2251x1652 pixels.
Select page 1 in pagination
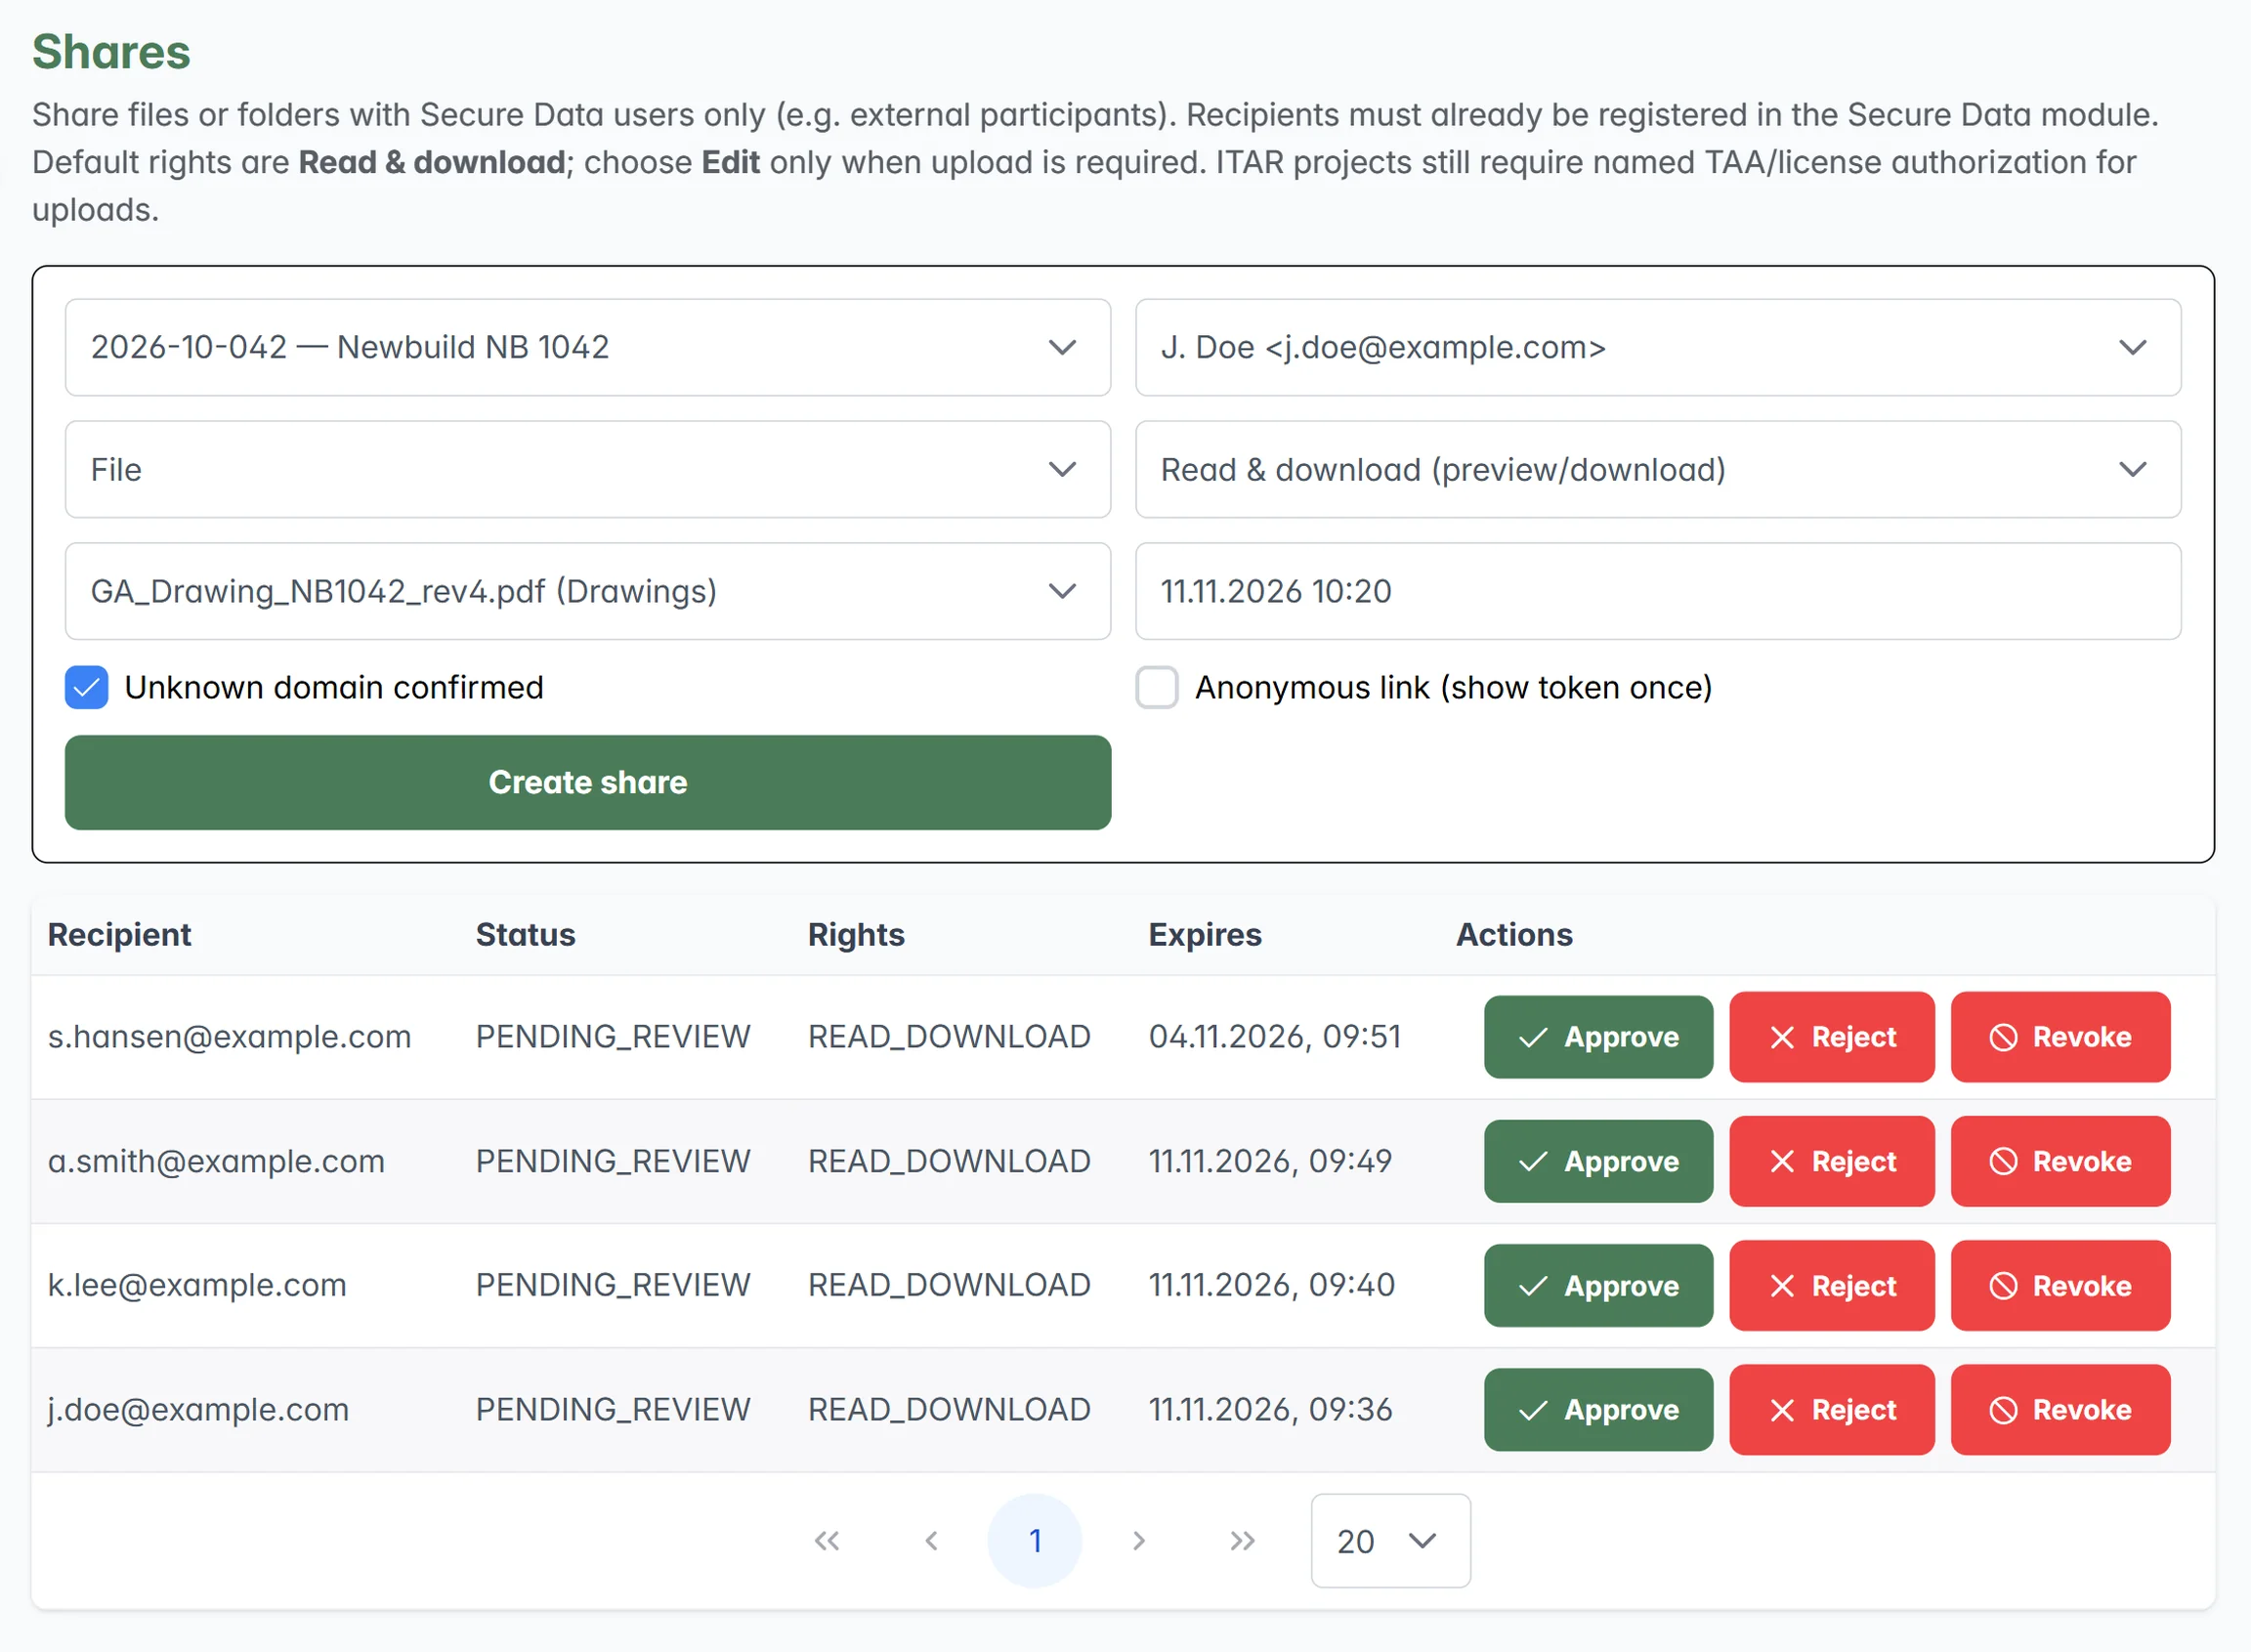[1035, 1541]
